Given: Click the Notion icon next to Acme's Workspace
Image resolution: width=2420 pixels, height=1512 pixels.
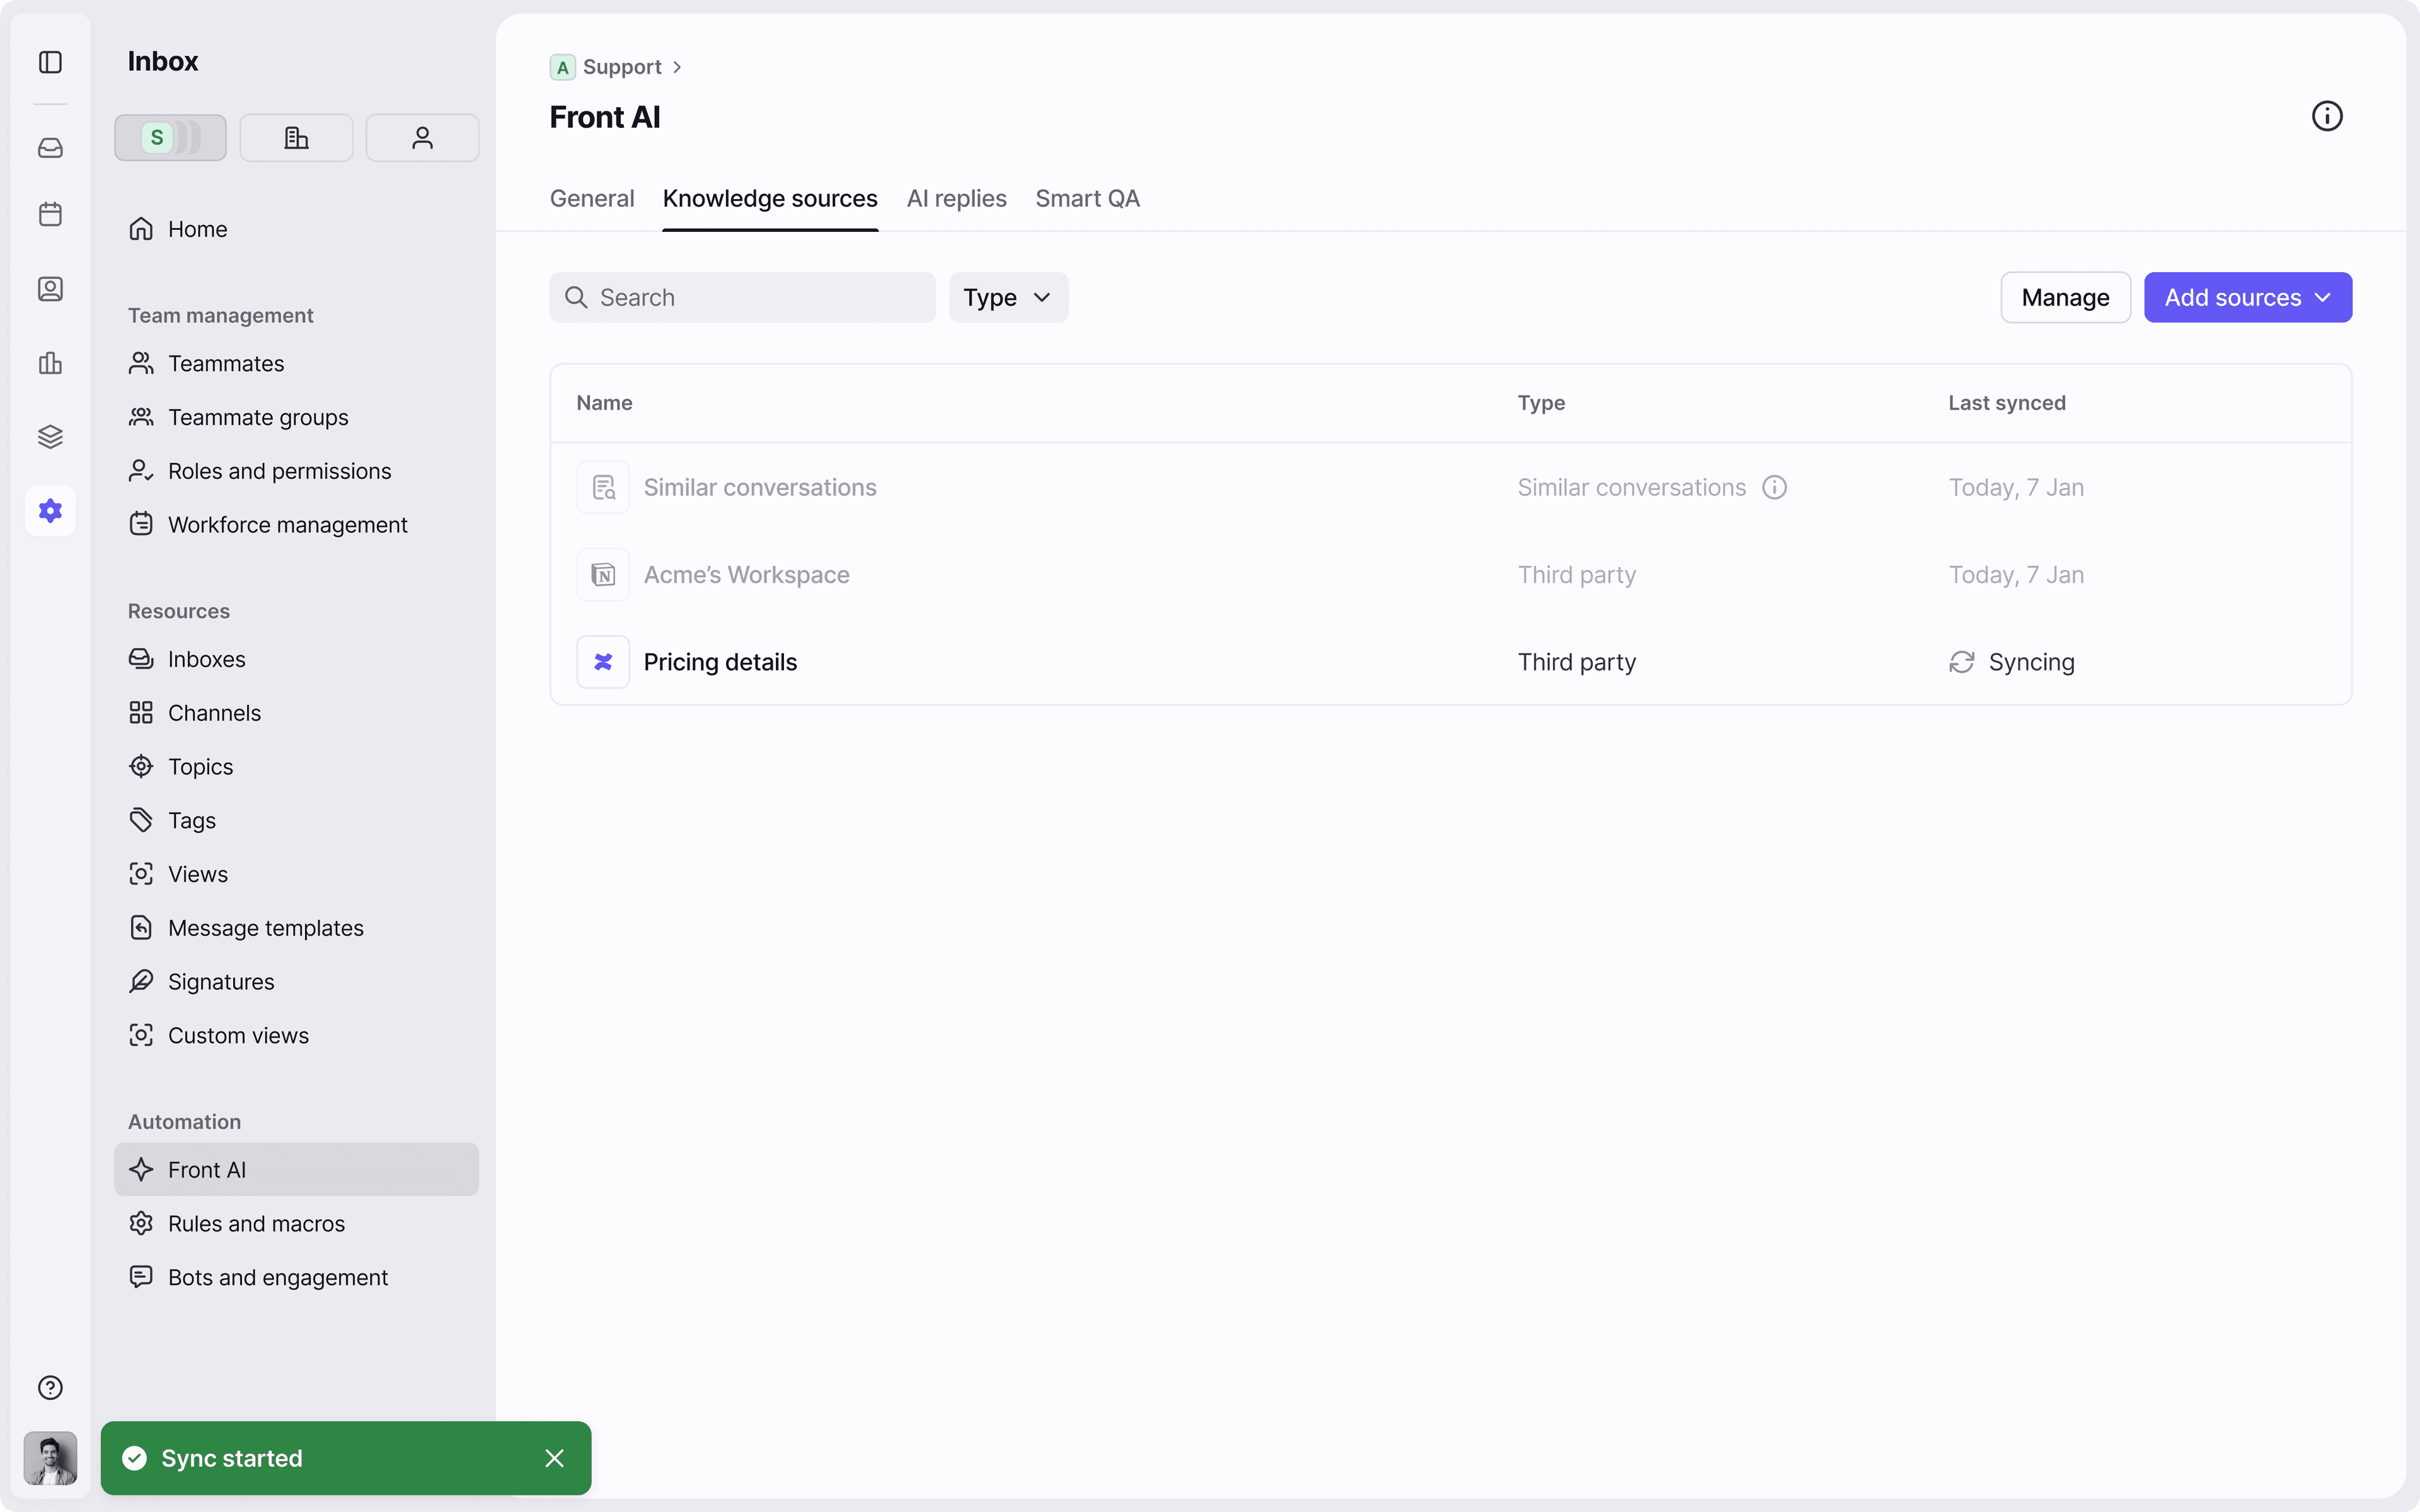Looking at the screenshot, I should (x=603, y=574).
